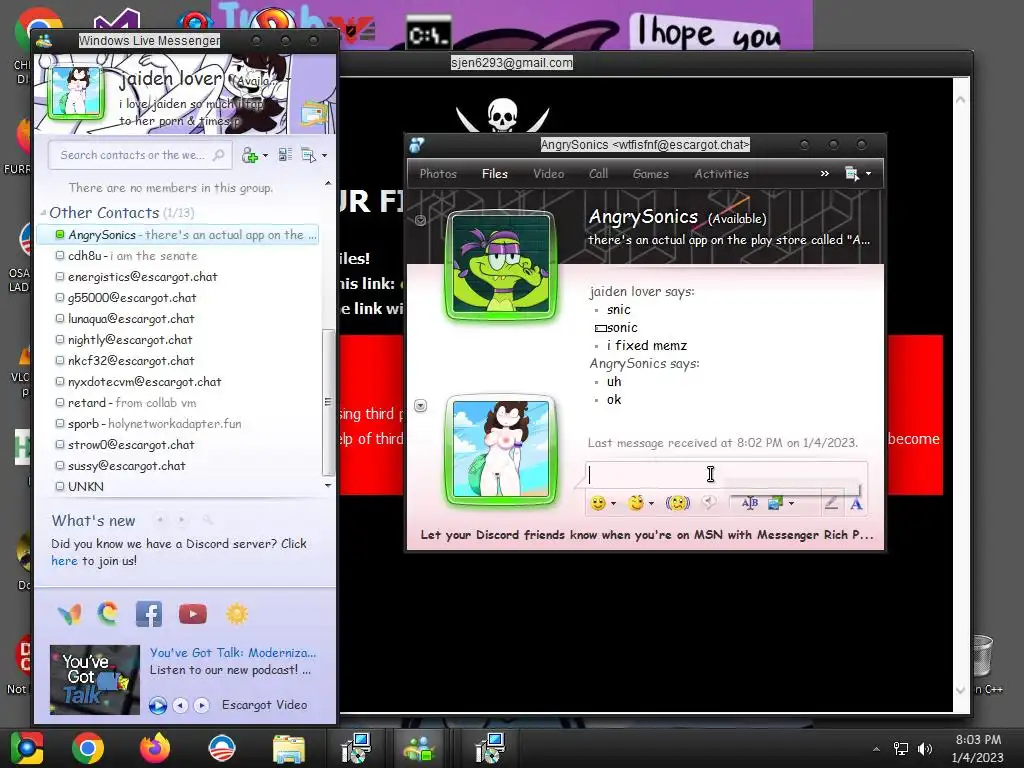Switch to the Files tab in chat window
Image resolution: width=1024 pixels, height=768 pixels.
pos(494,174)
